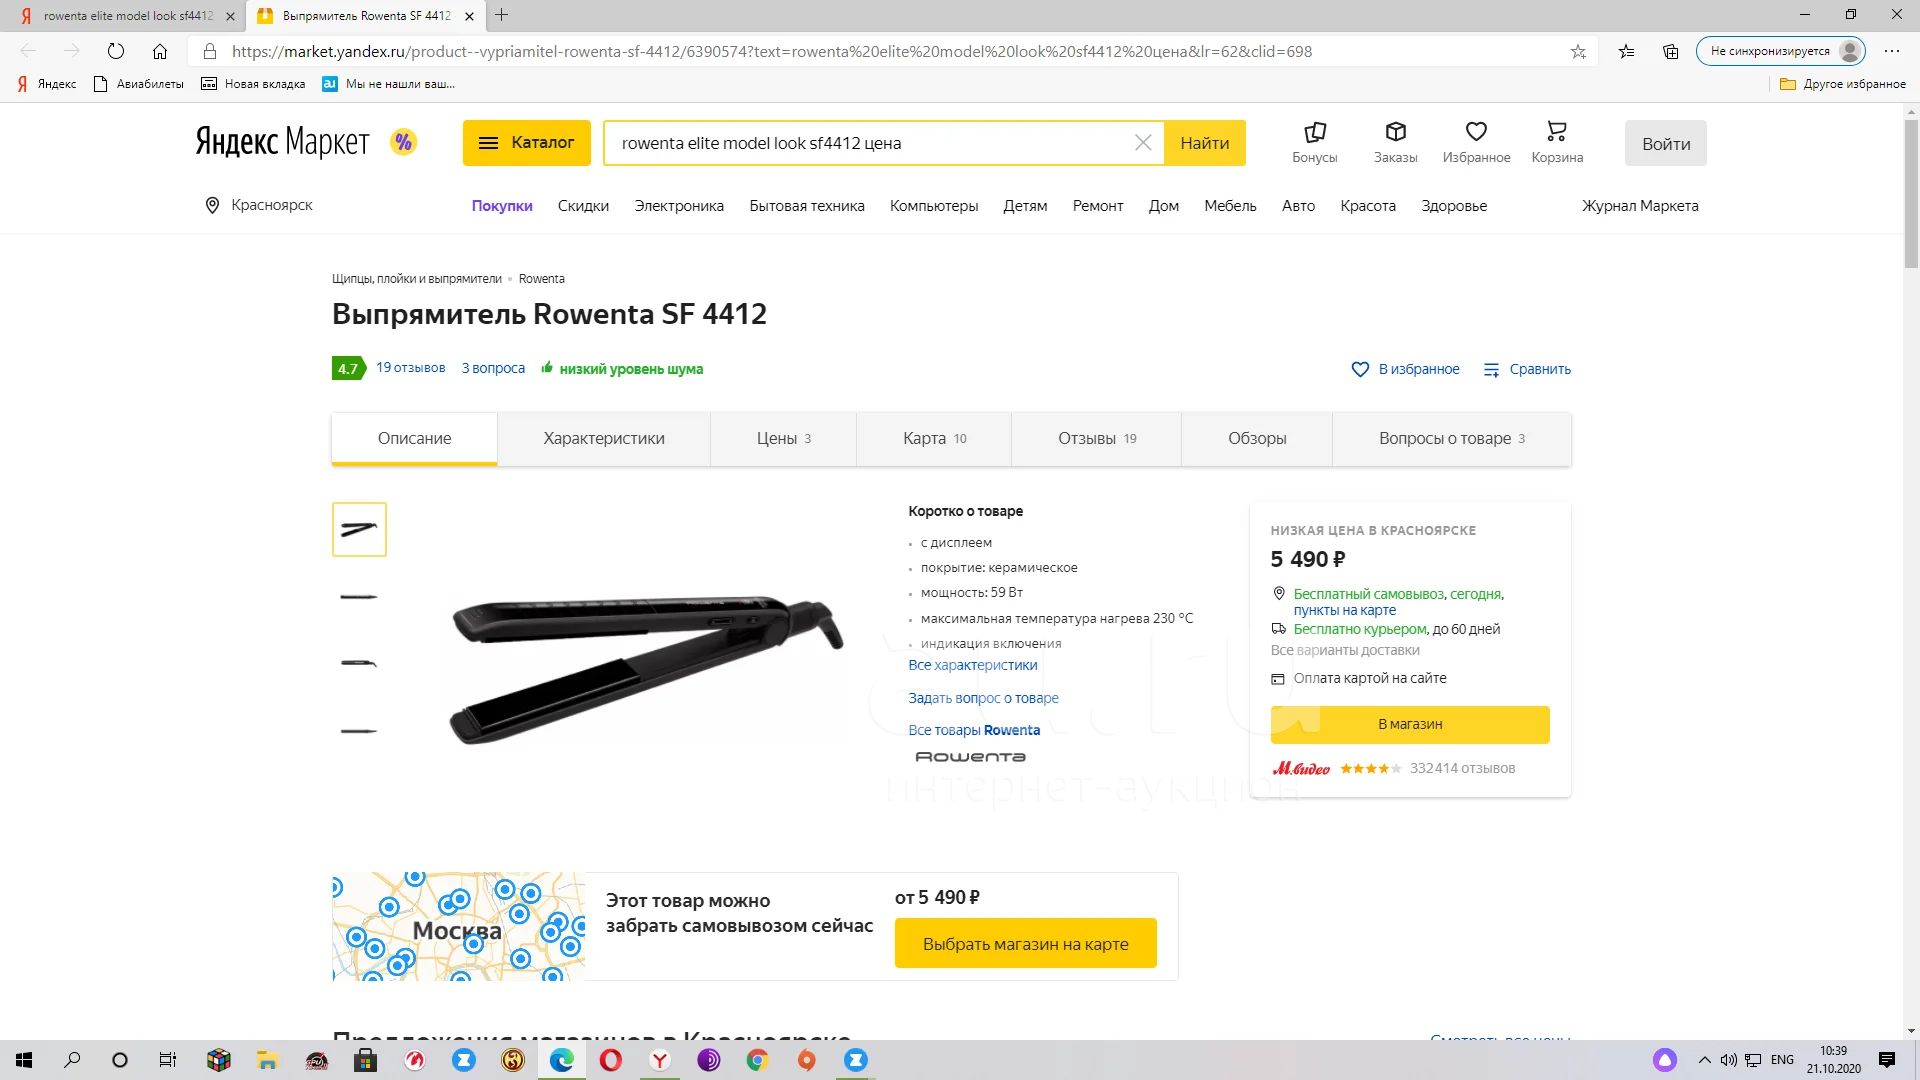Close the rowenta elite model look tab
This screenshot has height=1080, width=1920.
click(230, 16)
